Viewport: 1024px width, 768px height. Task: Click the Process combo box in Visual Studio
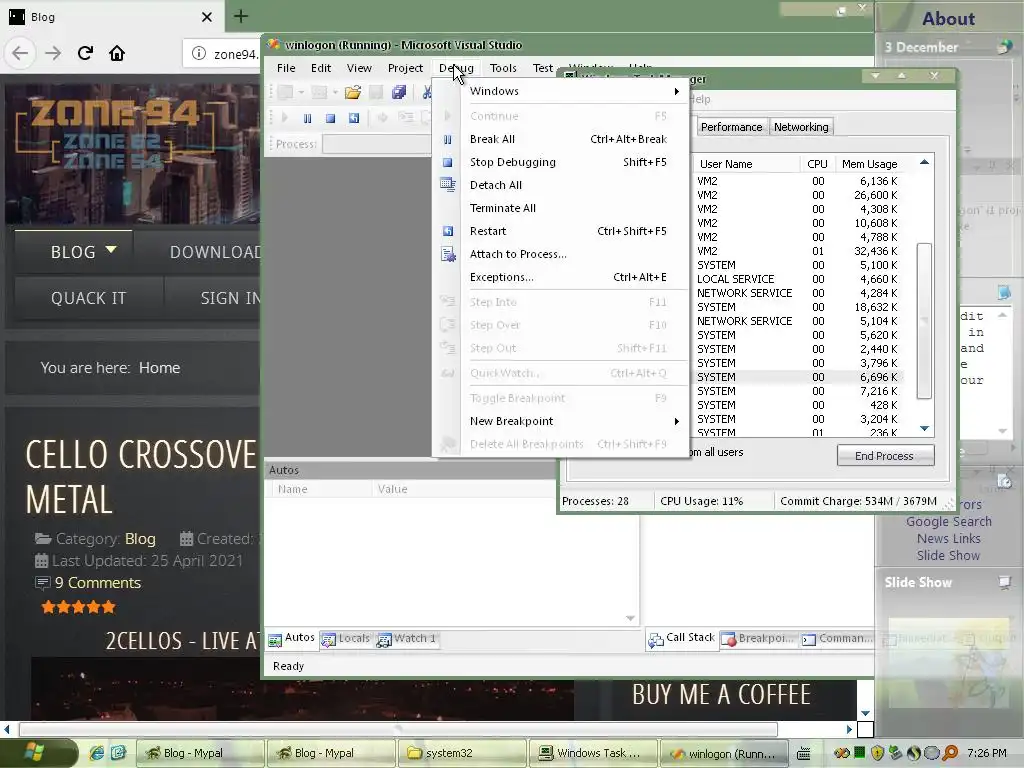[x=376, y=144]
